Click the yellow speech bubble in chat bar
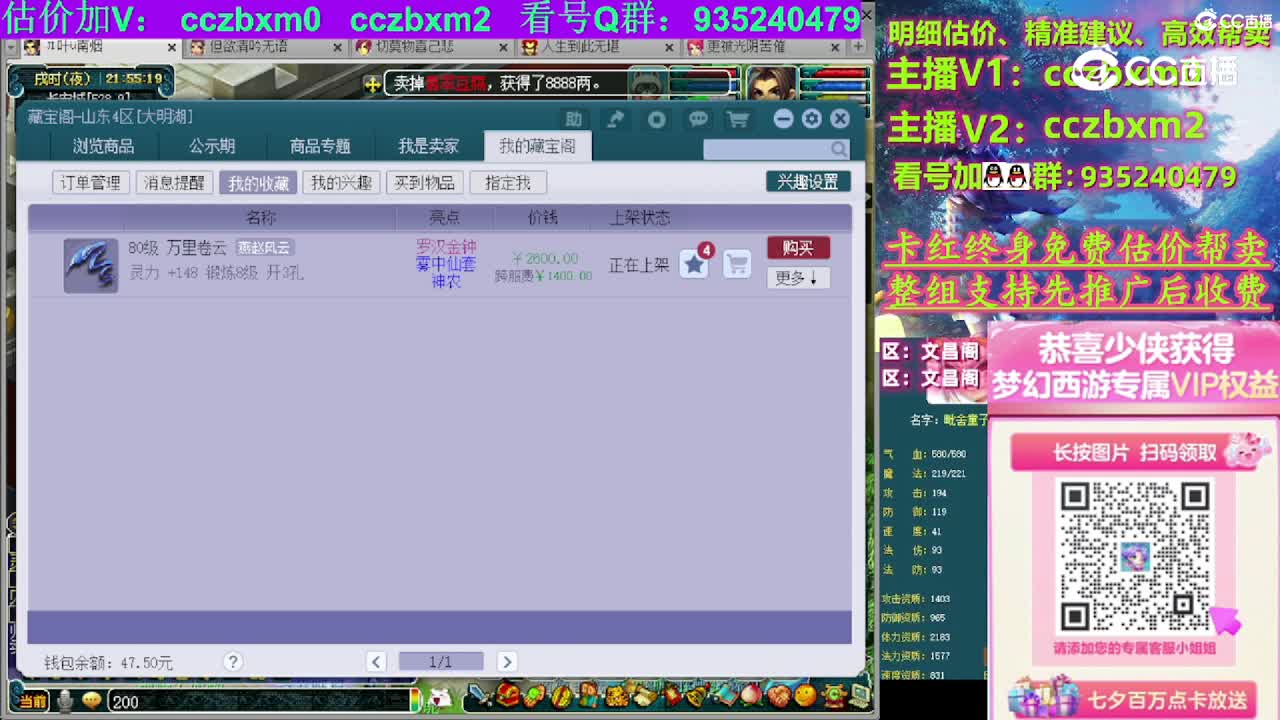Screen dimensions: 1280x720 (91, 701)
